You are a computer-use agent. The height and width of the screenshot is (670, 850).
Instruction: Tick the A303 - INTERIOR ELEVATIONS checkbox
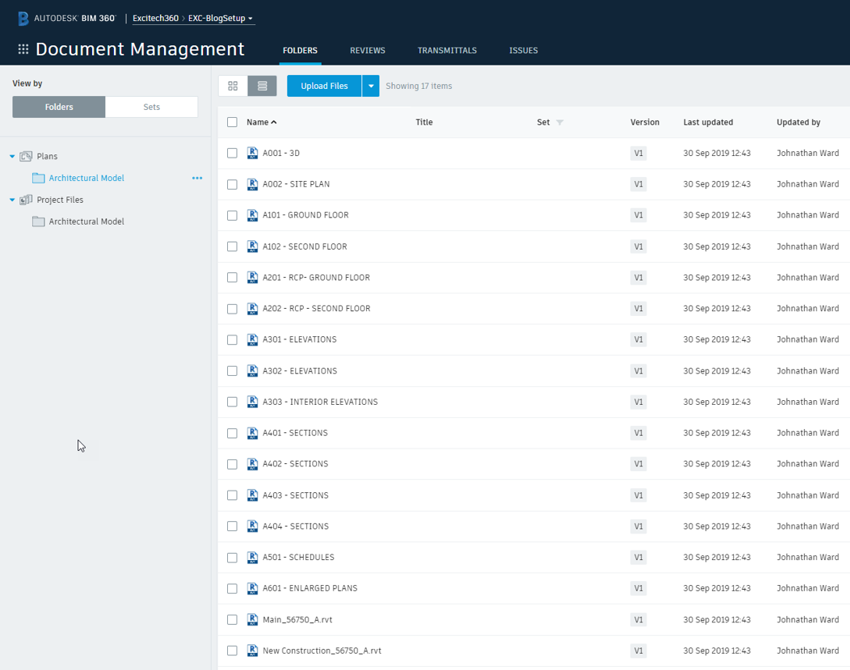(x=232, y=402)
